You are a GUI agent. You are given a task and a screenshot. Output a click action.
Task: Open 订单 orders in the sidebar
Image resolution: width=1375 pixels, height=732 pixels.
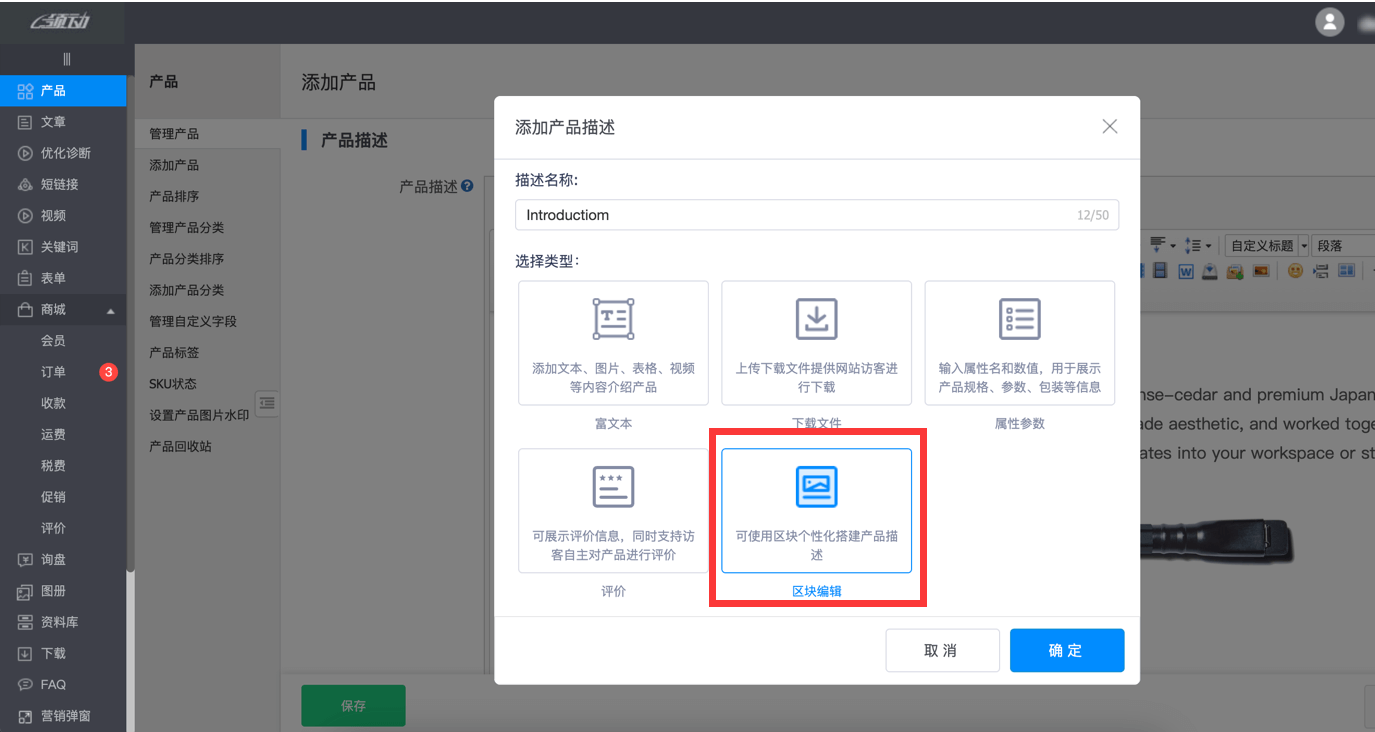pos(53,372)
